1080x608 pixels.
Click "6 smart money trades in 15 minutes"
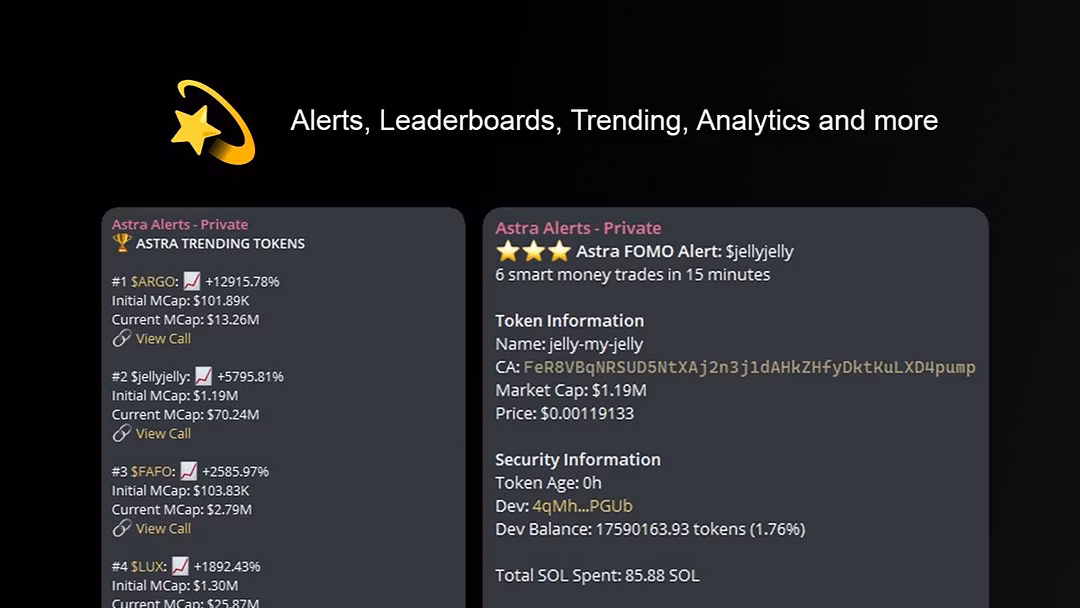632,275
